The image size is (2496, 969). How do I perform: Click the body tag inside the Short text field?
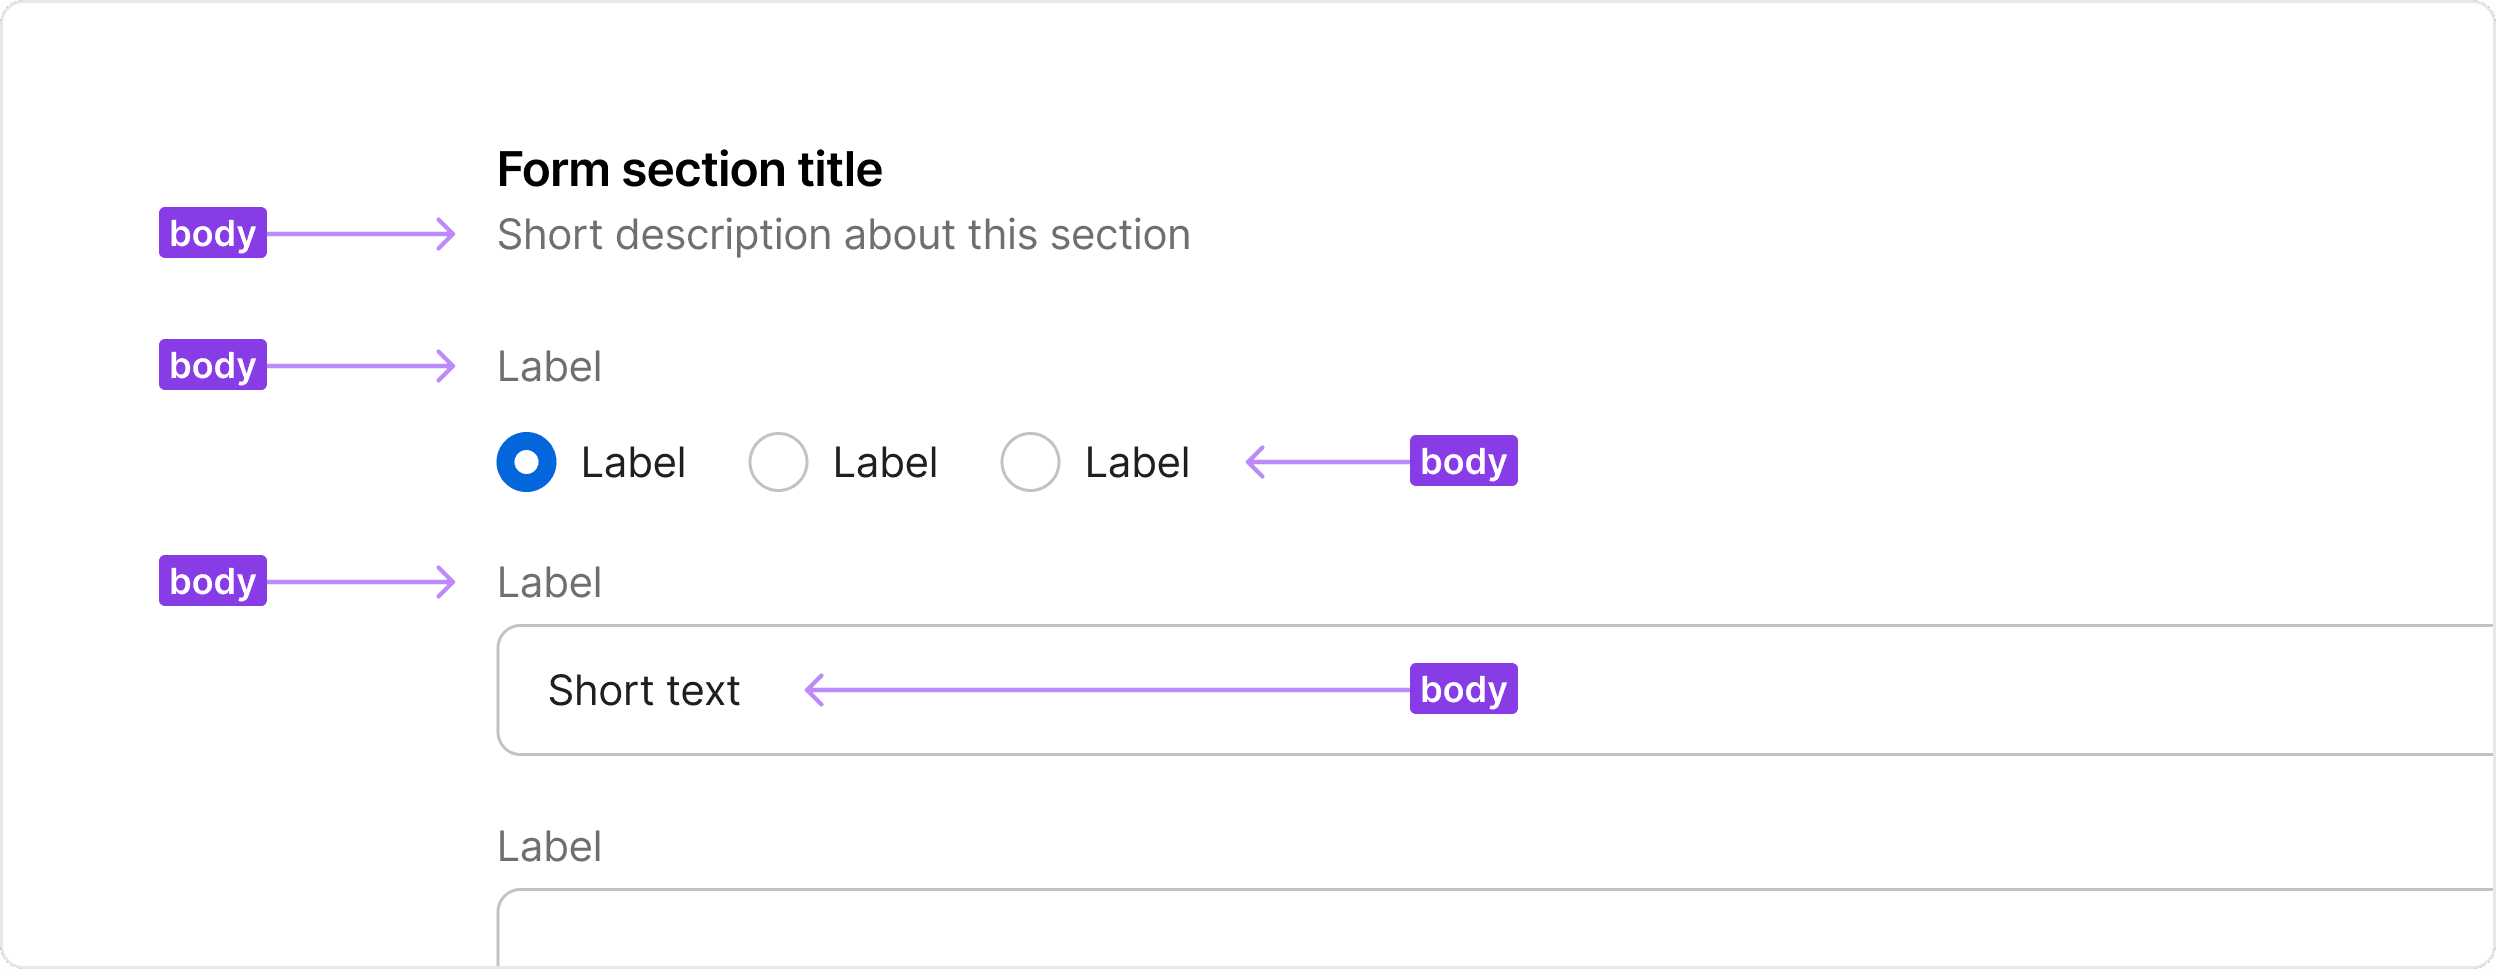point(1463,689)
